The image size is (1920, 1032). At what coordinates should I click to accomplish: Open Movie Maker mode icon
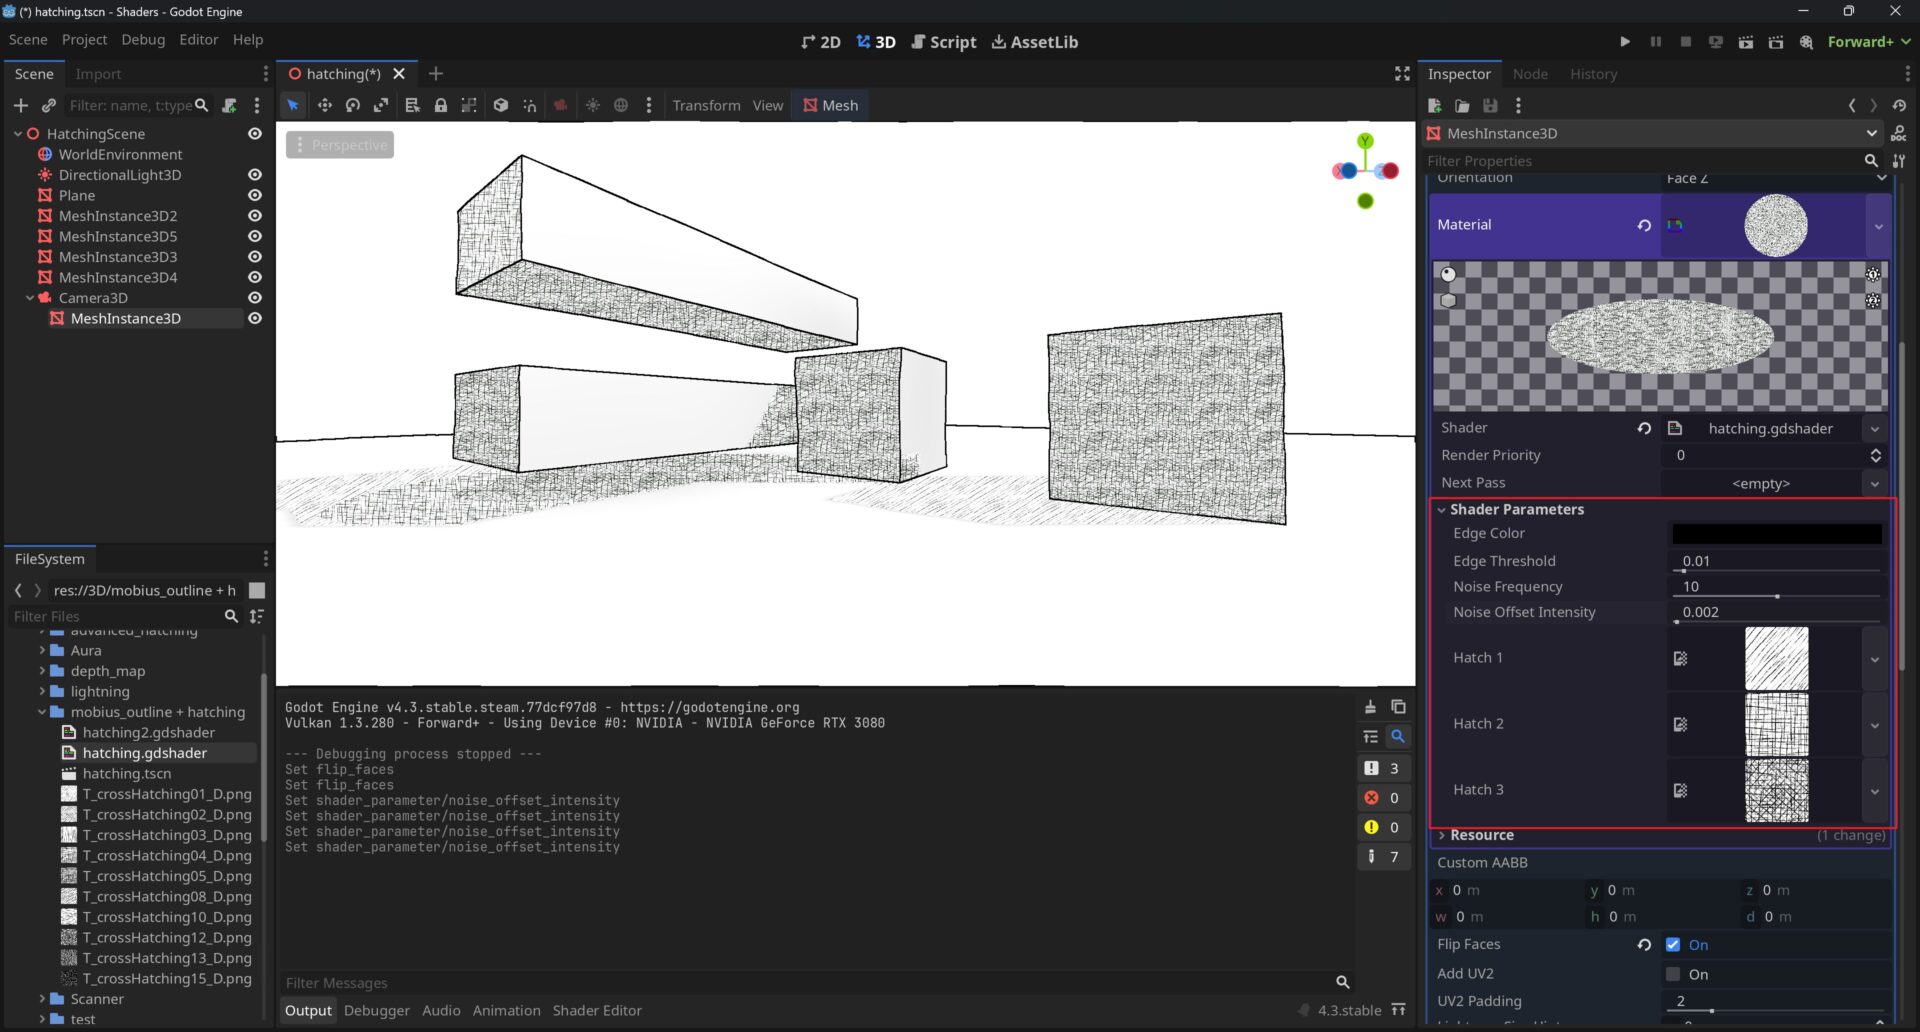1806,41
